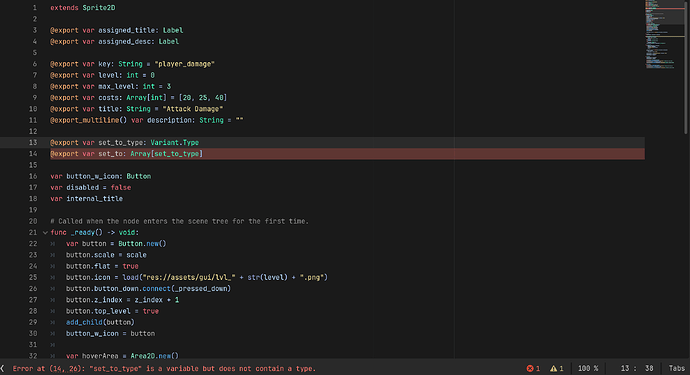Open the warnings list via the yellow warning icon
Screen dimensions: 690x375
click(x=553, y=368)
